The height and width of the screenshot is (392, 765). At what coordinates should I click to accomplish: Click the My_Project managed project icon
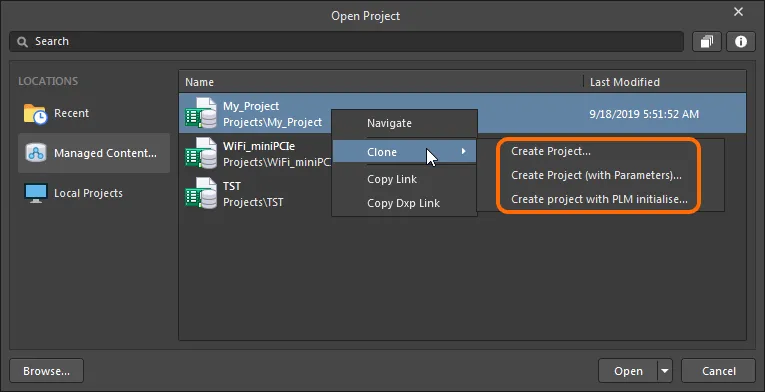tap(201, 114)
